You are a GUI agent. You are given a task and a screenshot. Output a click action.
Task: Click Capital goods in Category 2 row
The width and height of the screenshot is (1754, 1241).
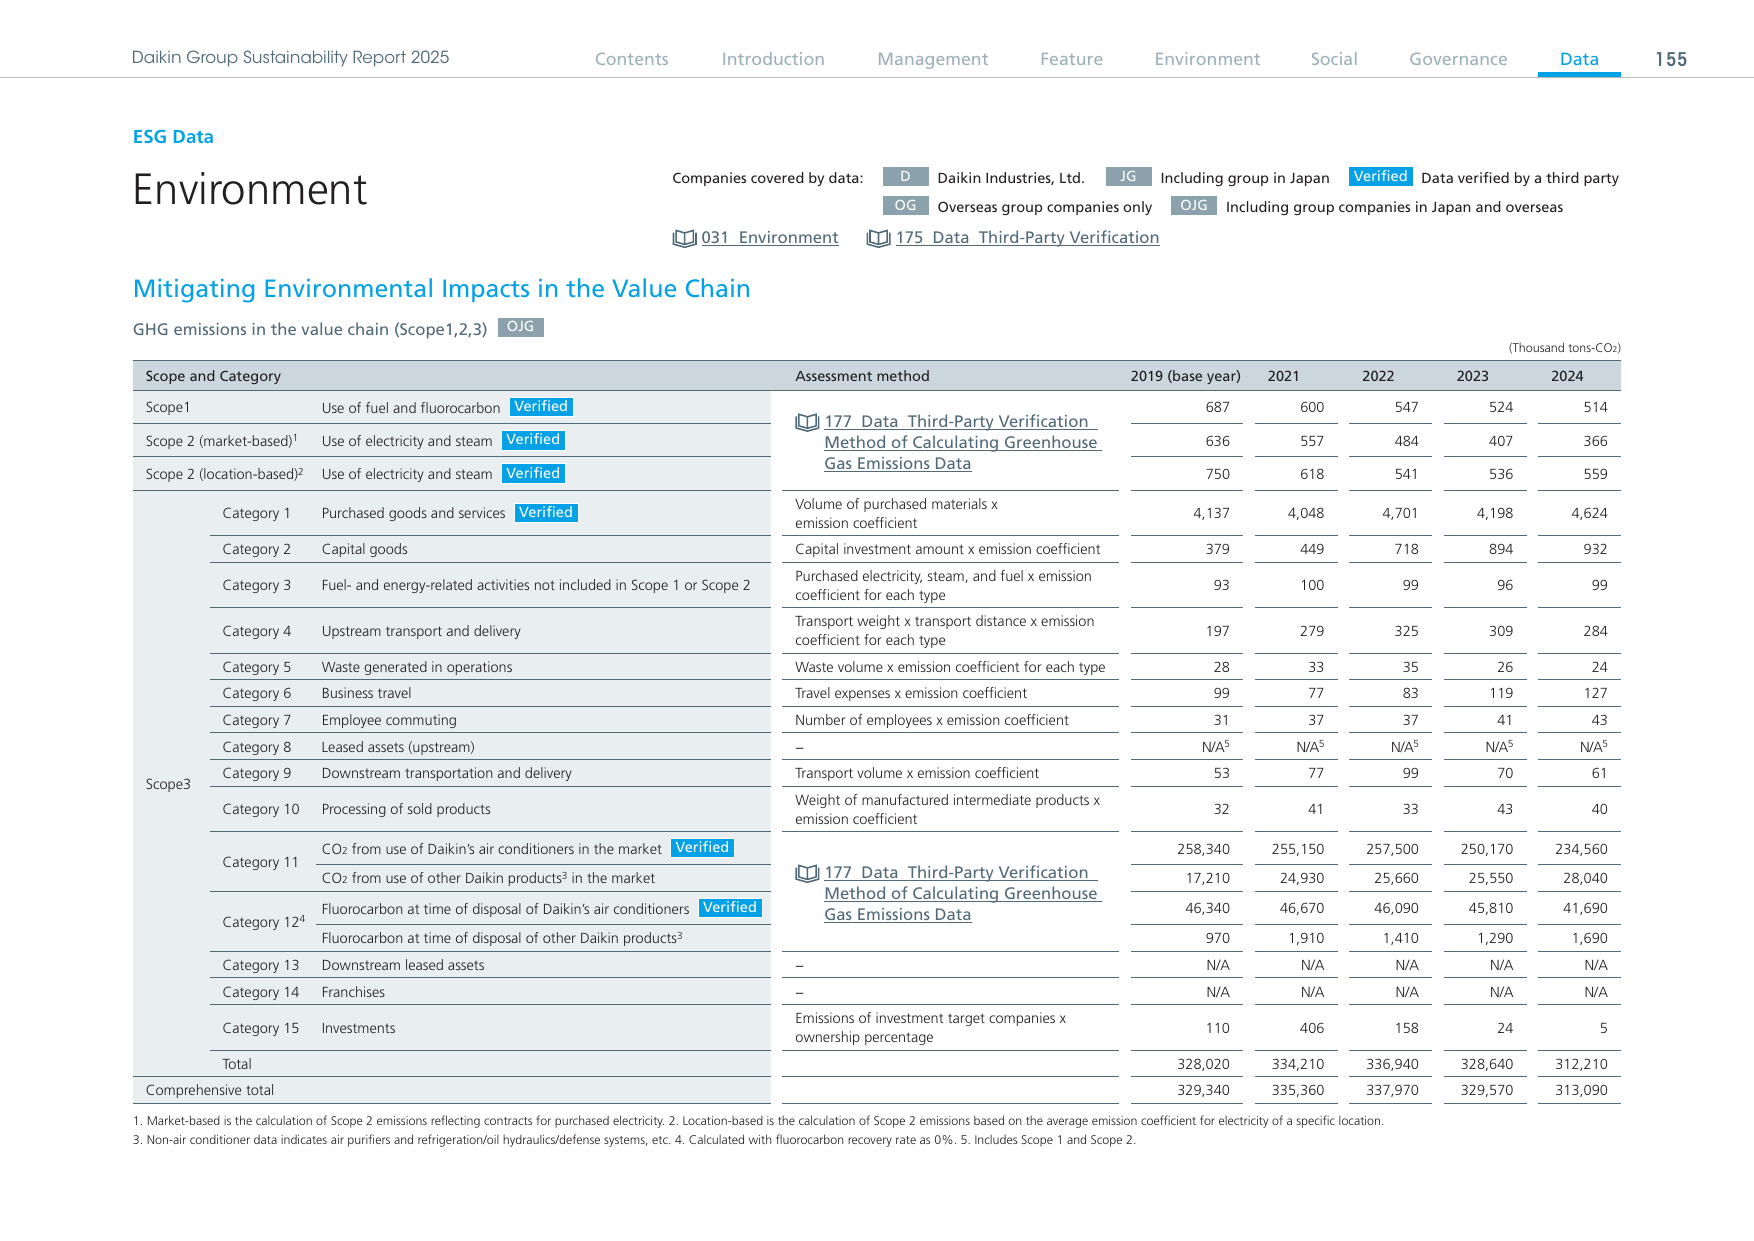365,549
